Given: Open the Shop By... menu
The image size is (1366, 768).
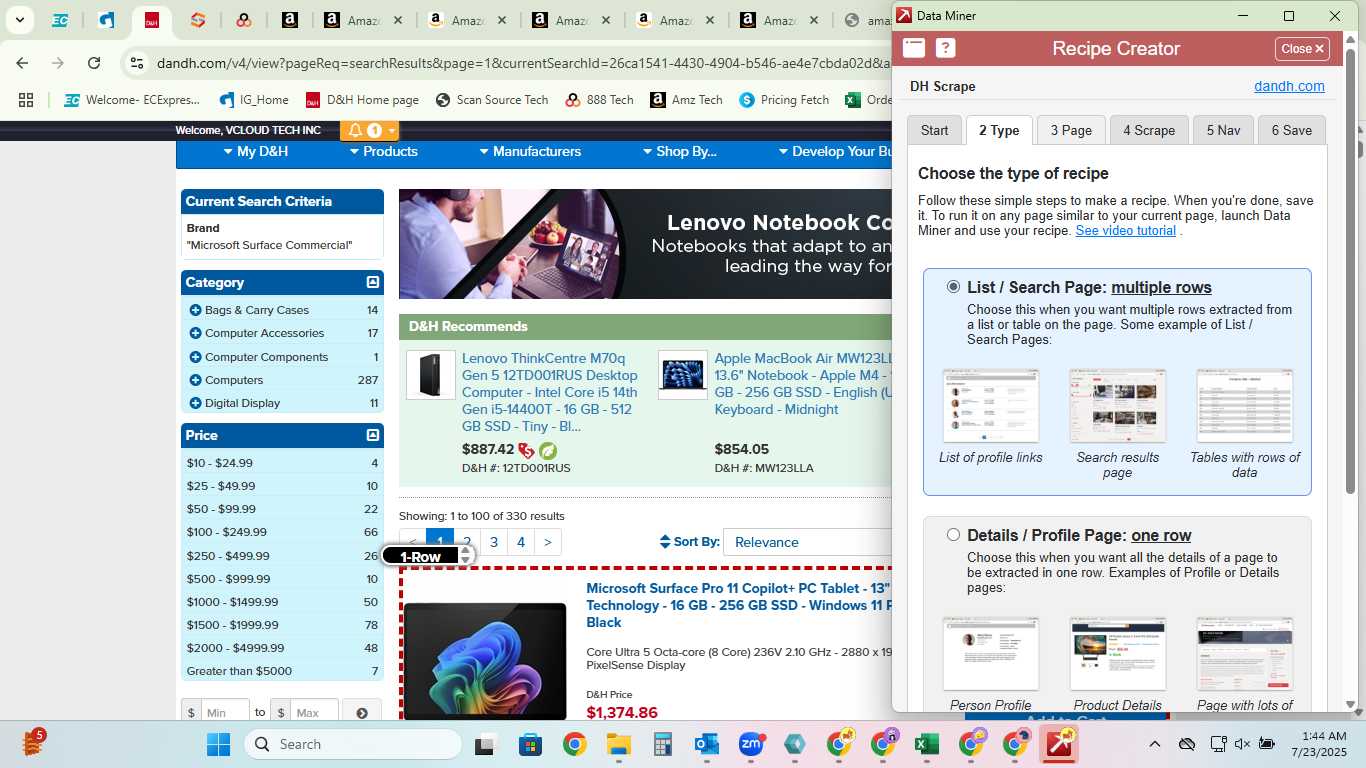Looking at the screenshot, I should pyautogui.click(x=679, y=151).
